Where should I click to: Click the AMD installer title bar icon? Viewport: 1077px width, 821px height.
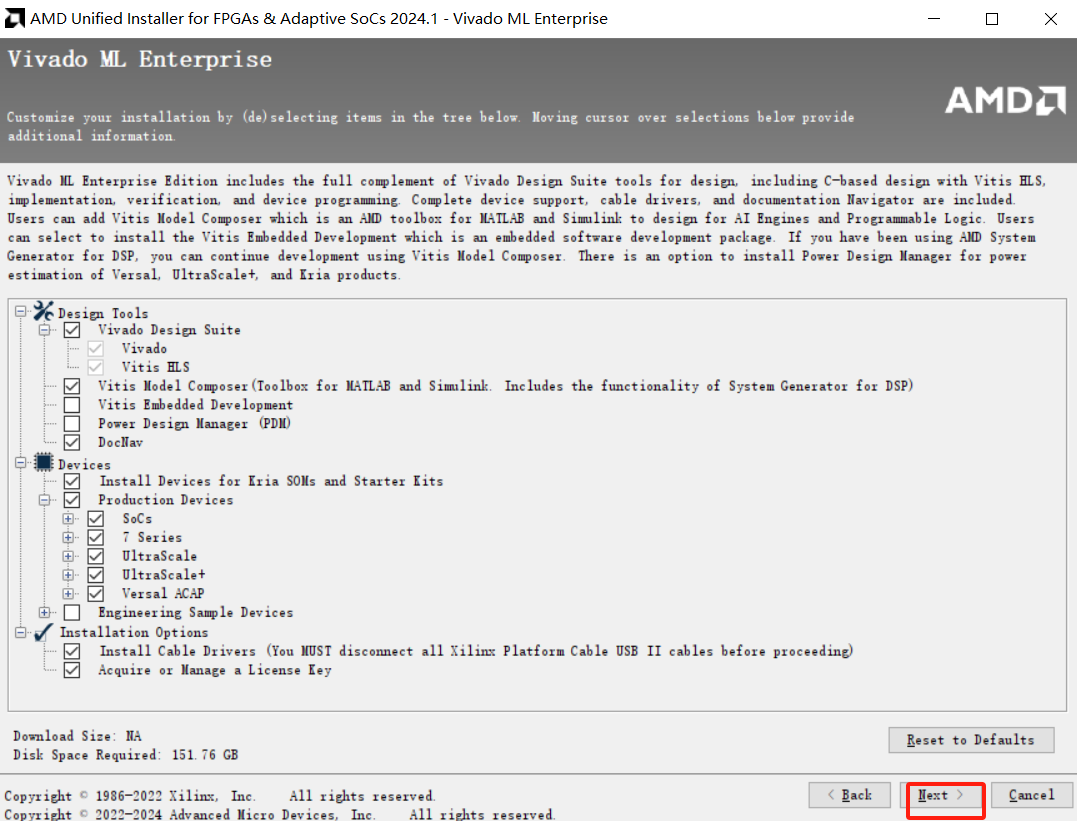[x=16, y=18]
